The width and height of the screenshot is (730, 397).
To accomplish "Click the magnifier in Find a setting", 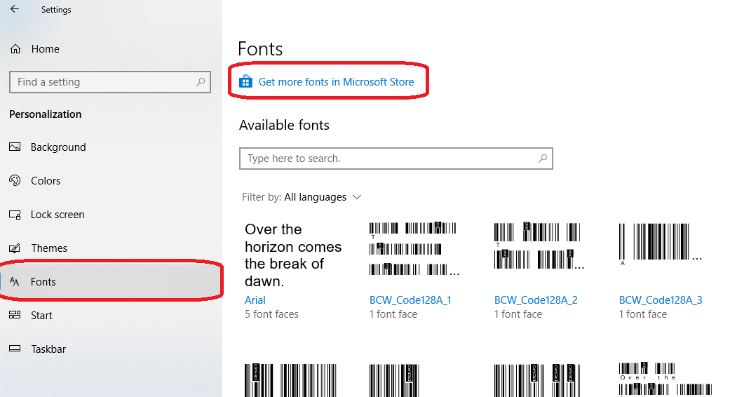I will pyautogui.click(x=201, y=82).
